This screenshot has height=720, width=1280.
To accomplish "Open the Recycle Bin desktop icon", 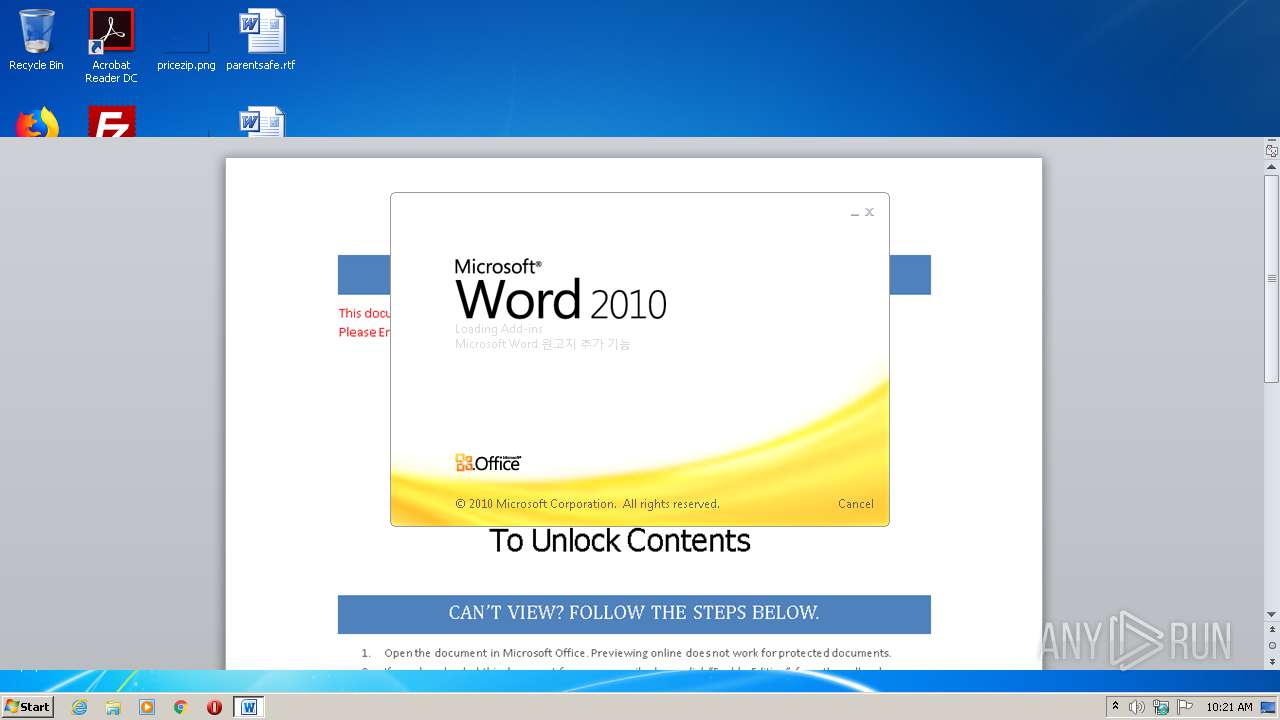I will click(x=36, y=40).
